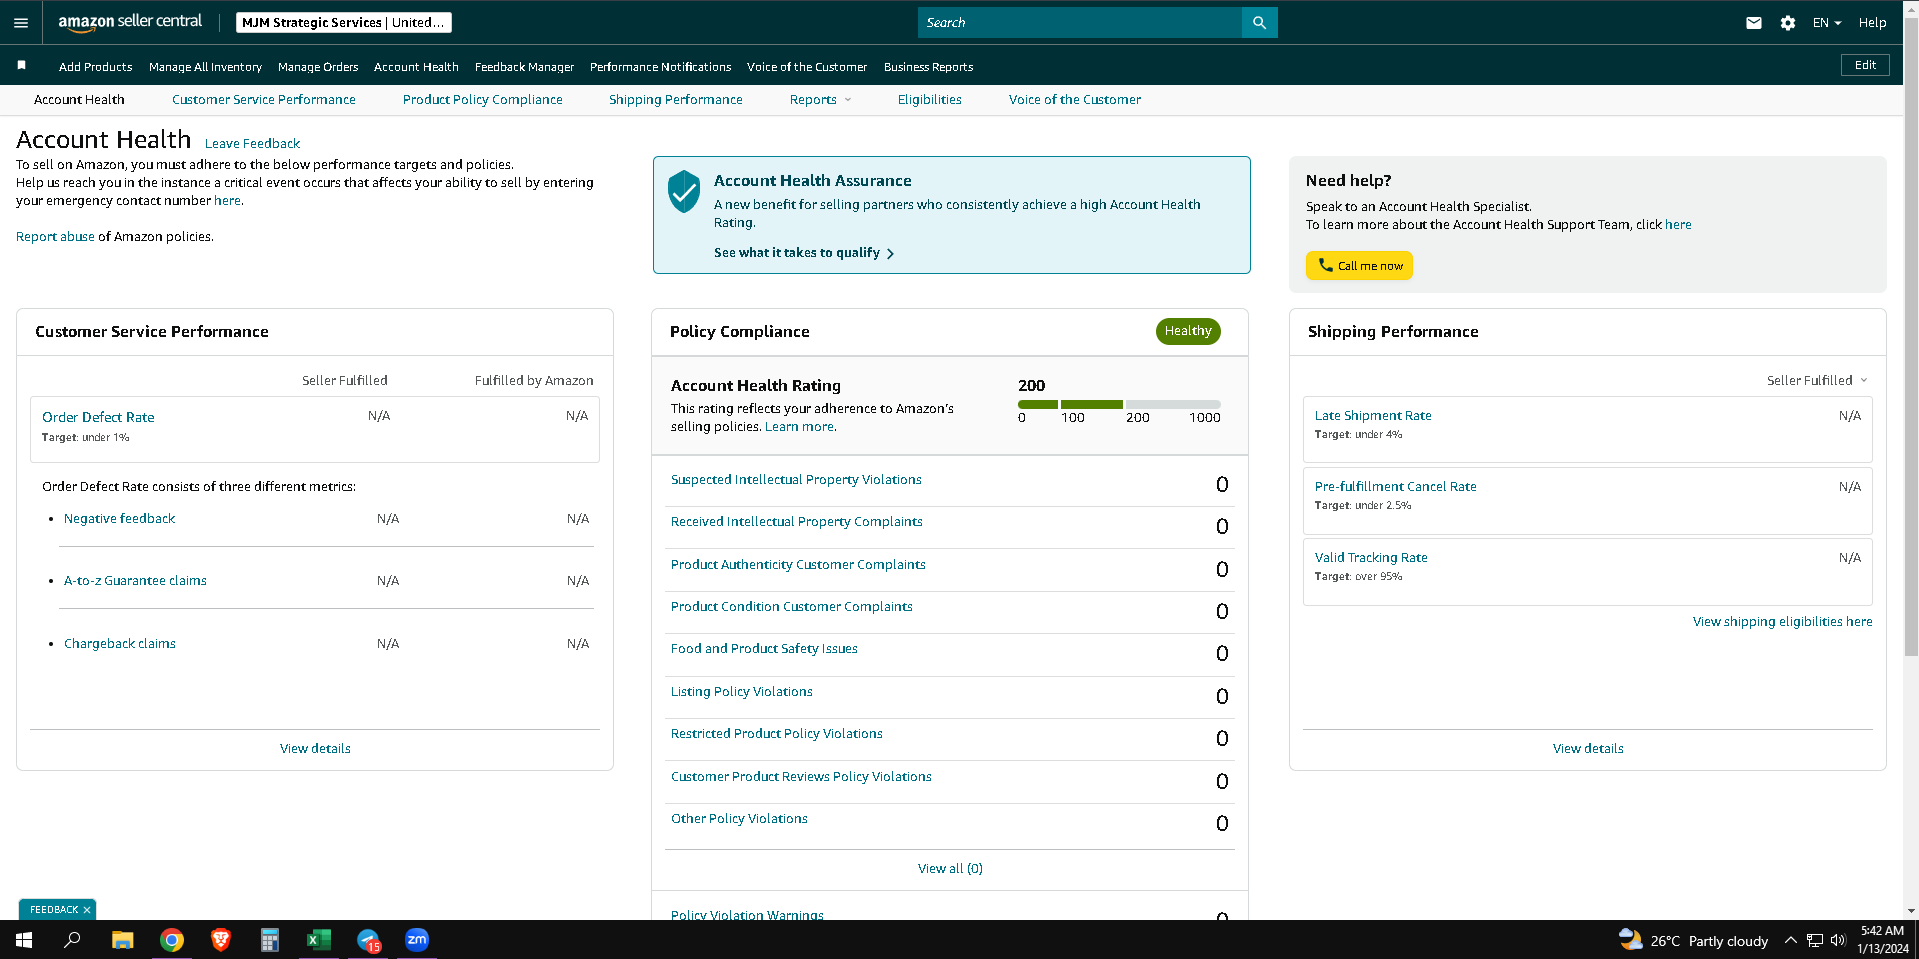1919x959 pixels.
Task: Click the Edit button in the menu bar
Action: click(1865, 65)
